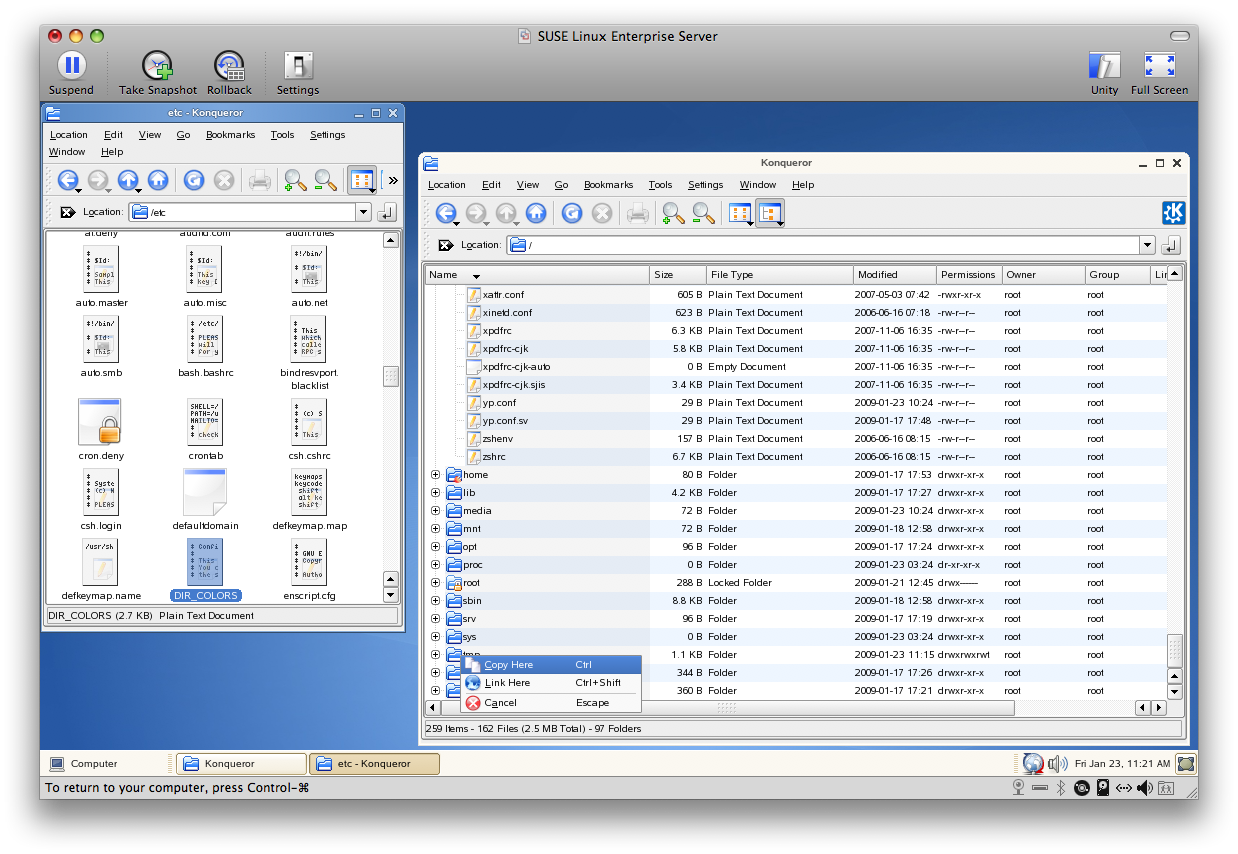Screen dimensions: 1238x854
Task: Zoom out on the /etc icon view
Action: tap(325, 180)
